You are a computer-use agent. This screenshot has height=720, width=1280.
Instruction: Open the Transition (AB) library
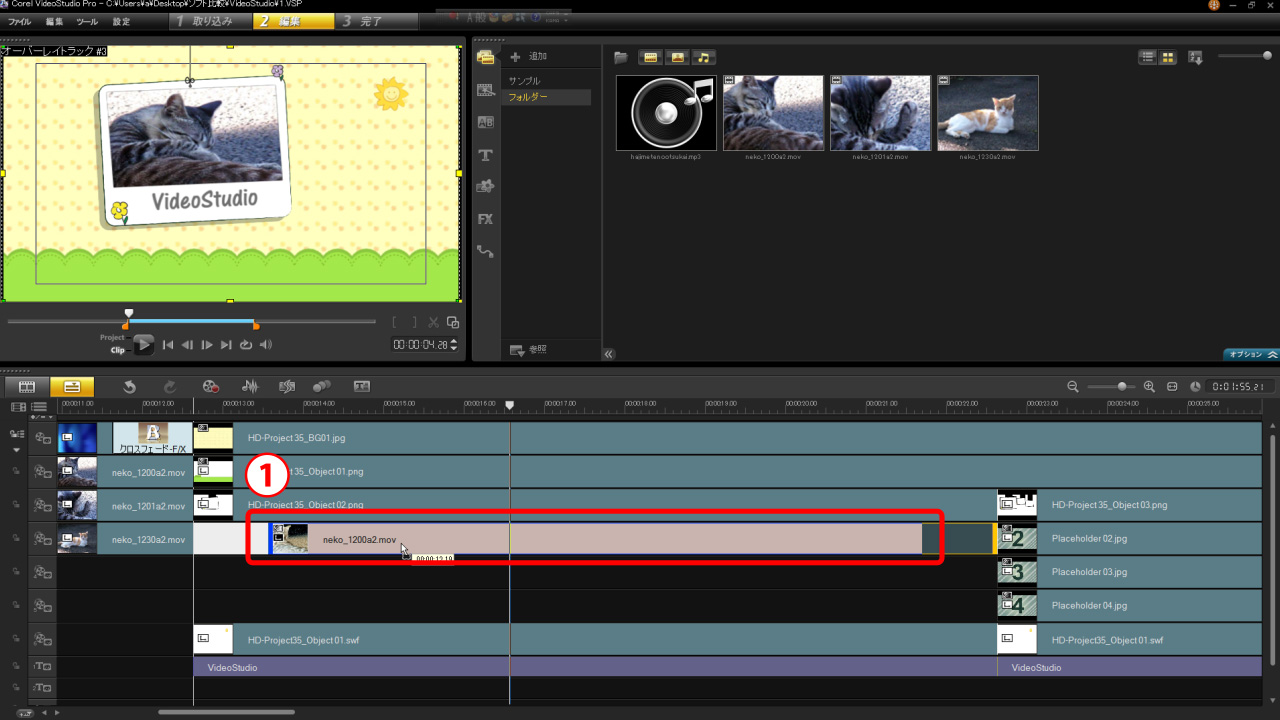tap(486, 122)
